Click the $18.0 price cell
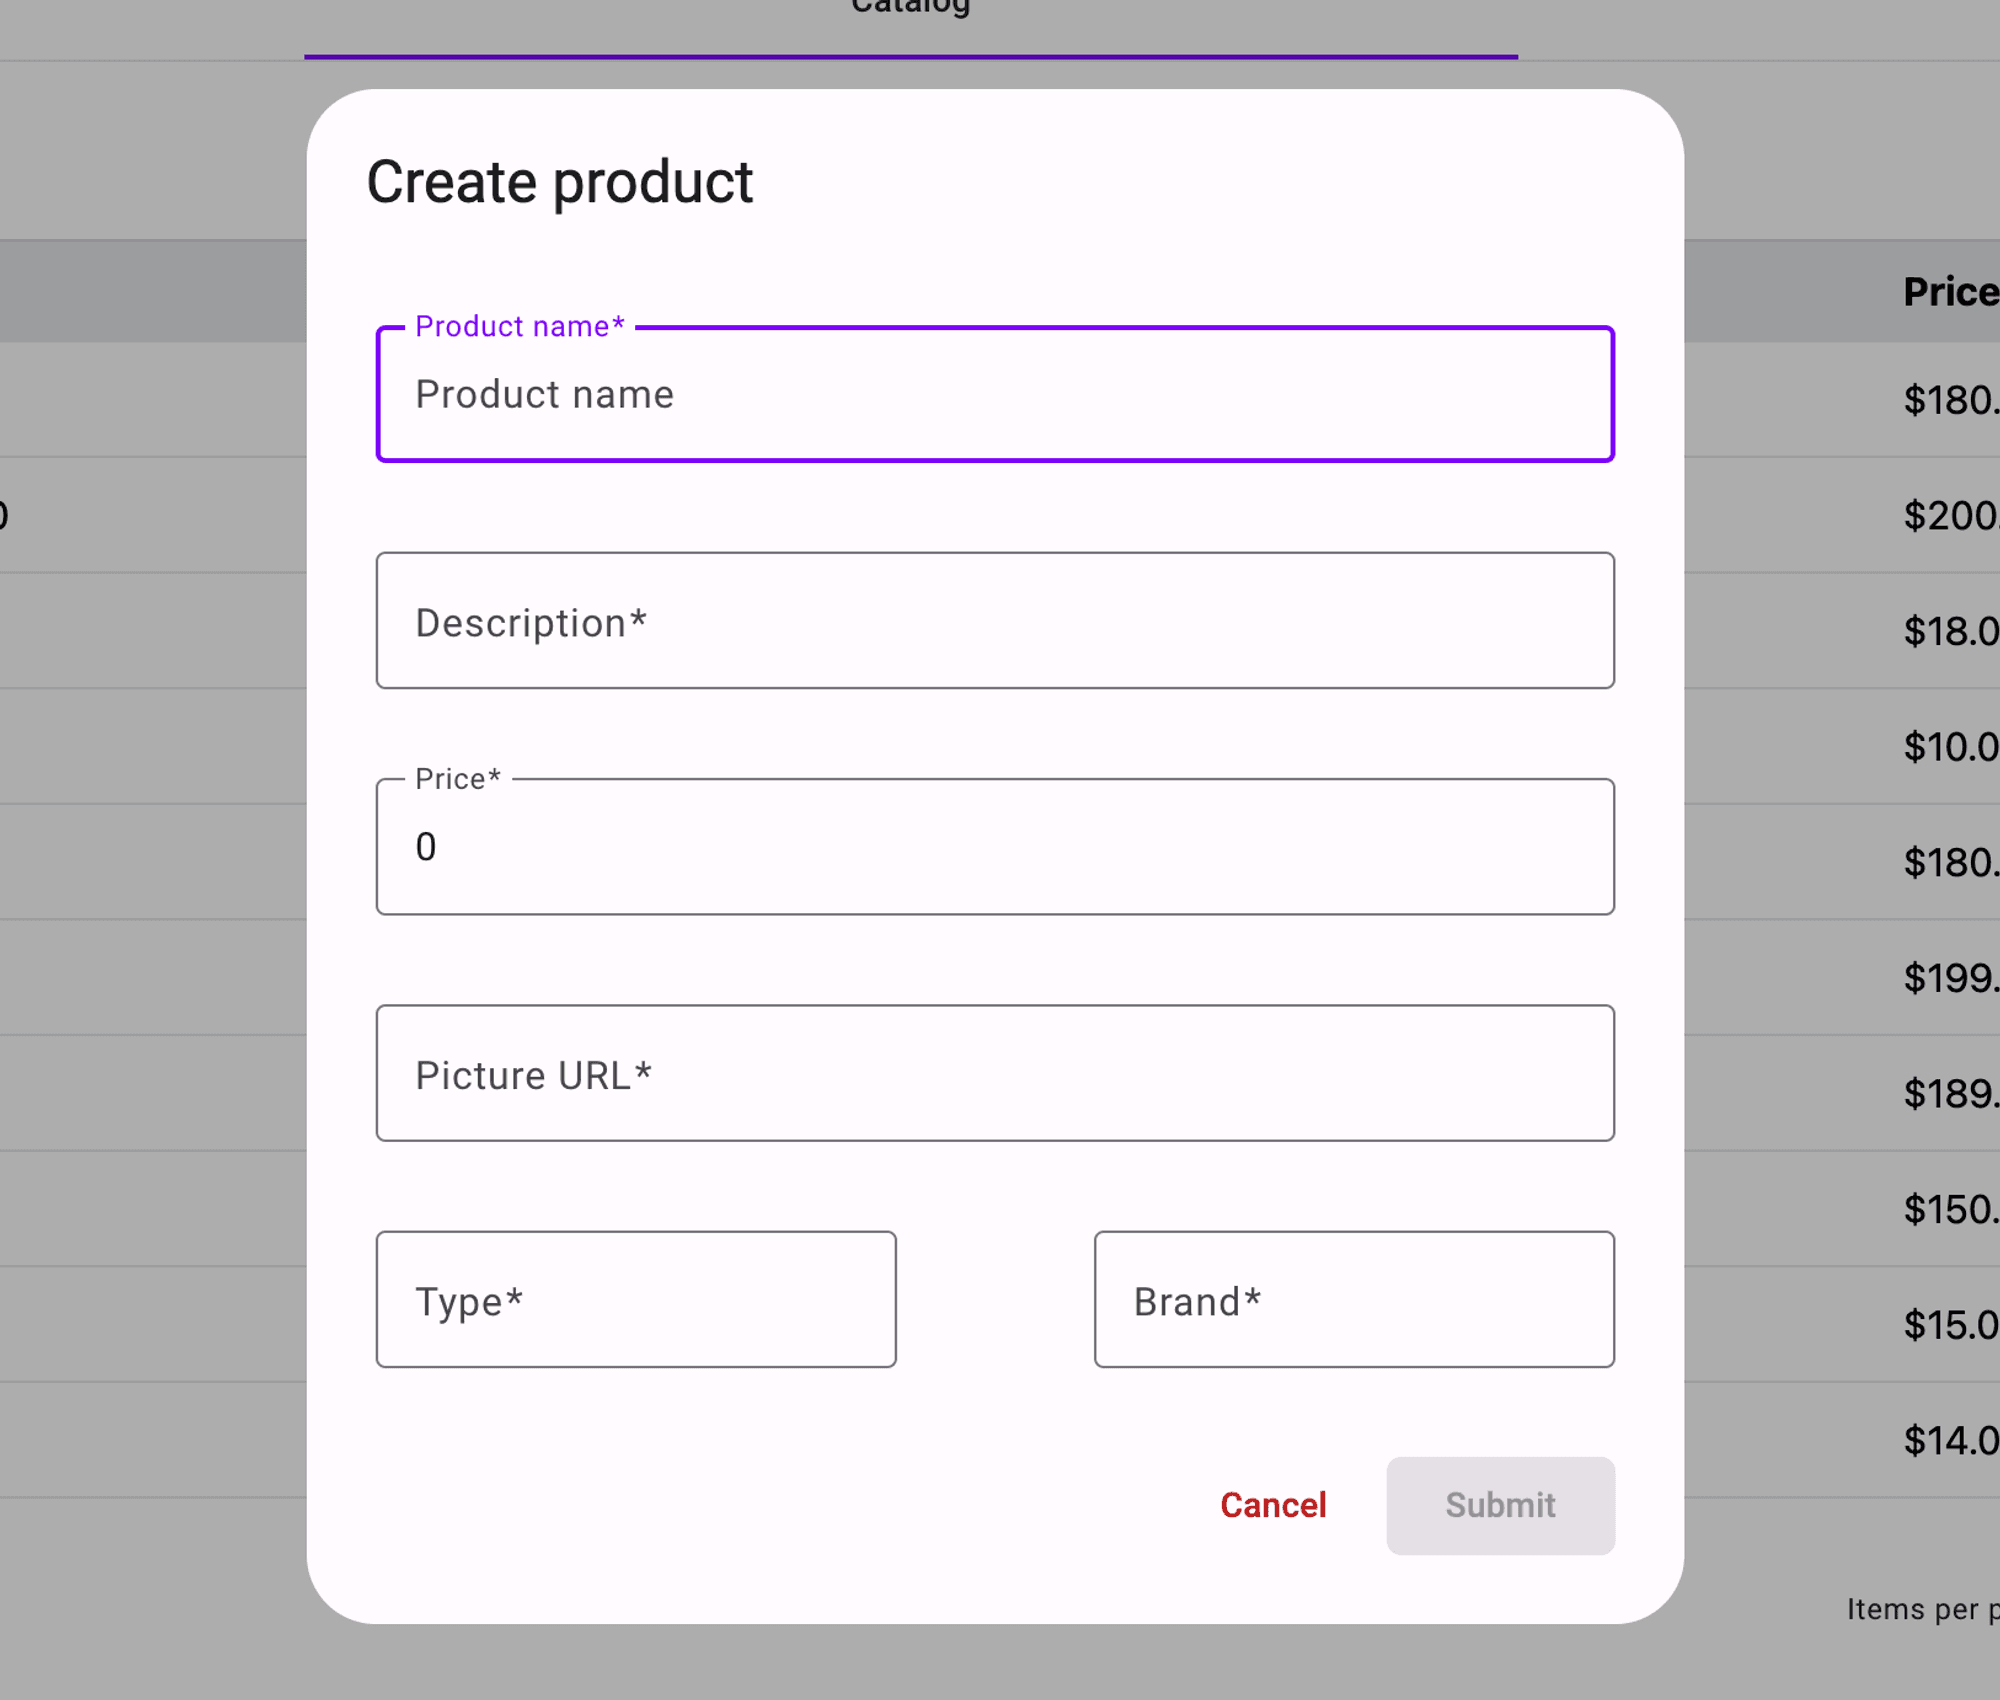 pyautogui.click(x=1950, y=631)
